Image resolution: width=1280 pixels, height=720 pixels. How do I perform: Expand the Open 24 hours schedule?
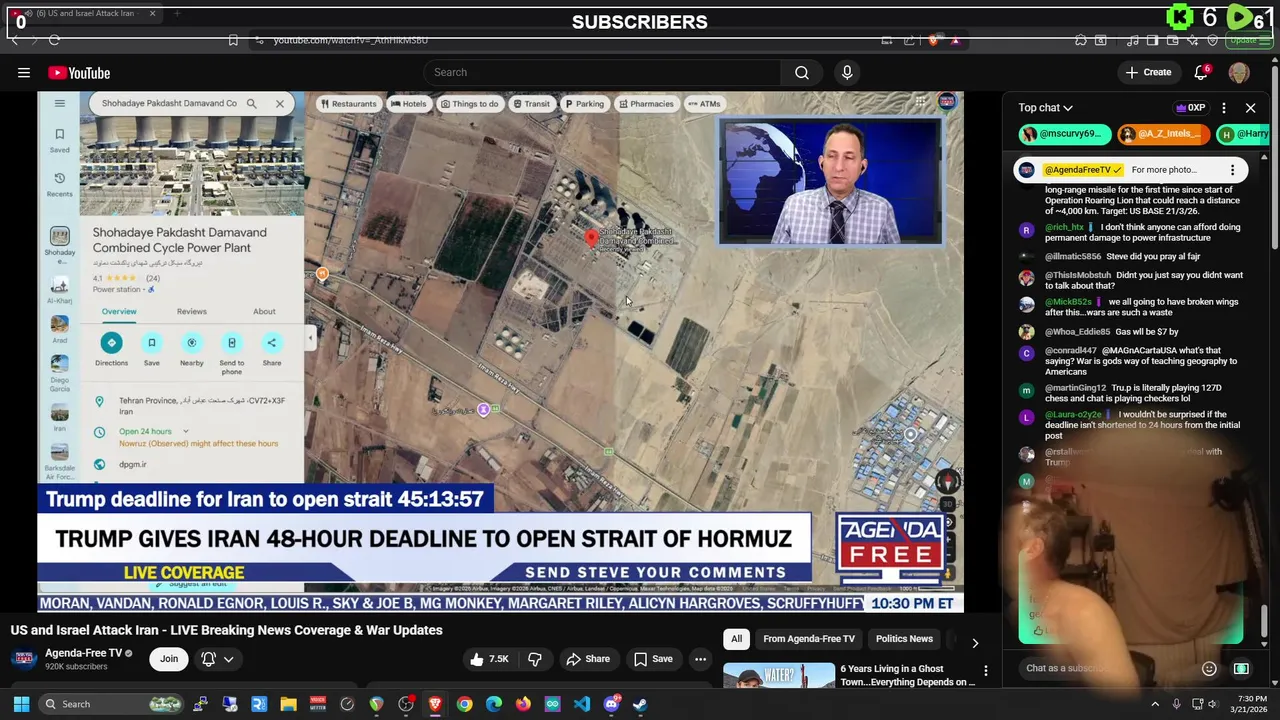pos(185,431)
